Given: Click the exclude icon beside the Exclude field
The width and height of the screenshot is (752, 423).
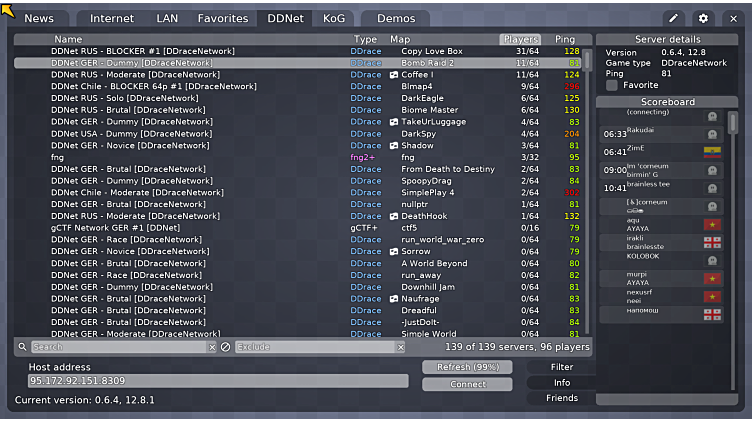Looking at the screenshot, I should click(225, 347).
